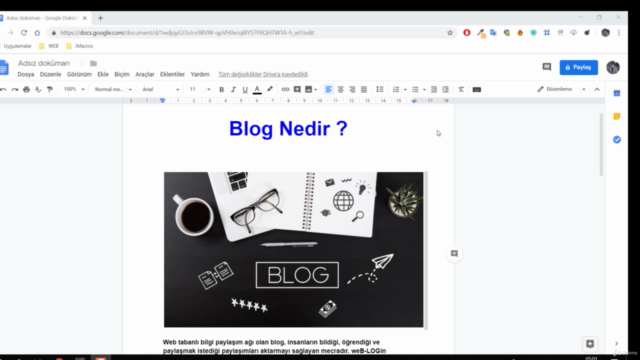The width and height of the screenshot is (640, 360).
Task: Open line spacing options
Action: pyautogui.click(x=380, y=89)
